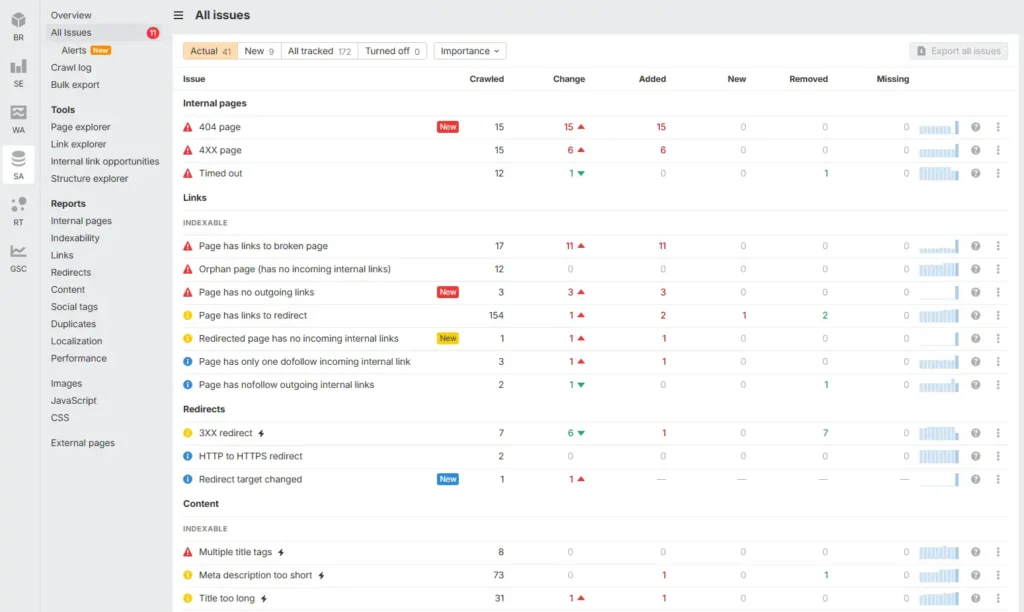Screen dimensions: 1024x612
Task: Click the trend chart for 3XX redirect row
Action: [x=939, y=433]
